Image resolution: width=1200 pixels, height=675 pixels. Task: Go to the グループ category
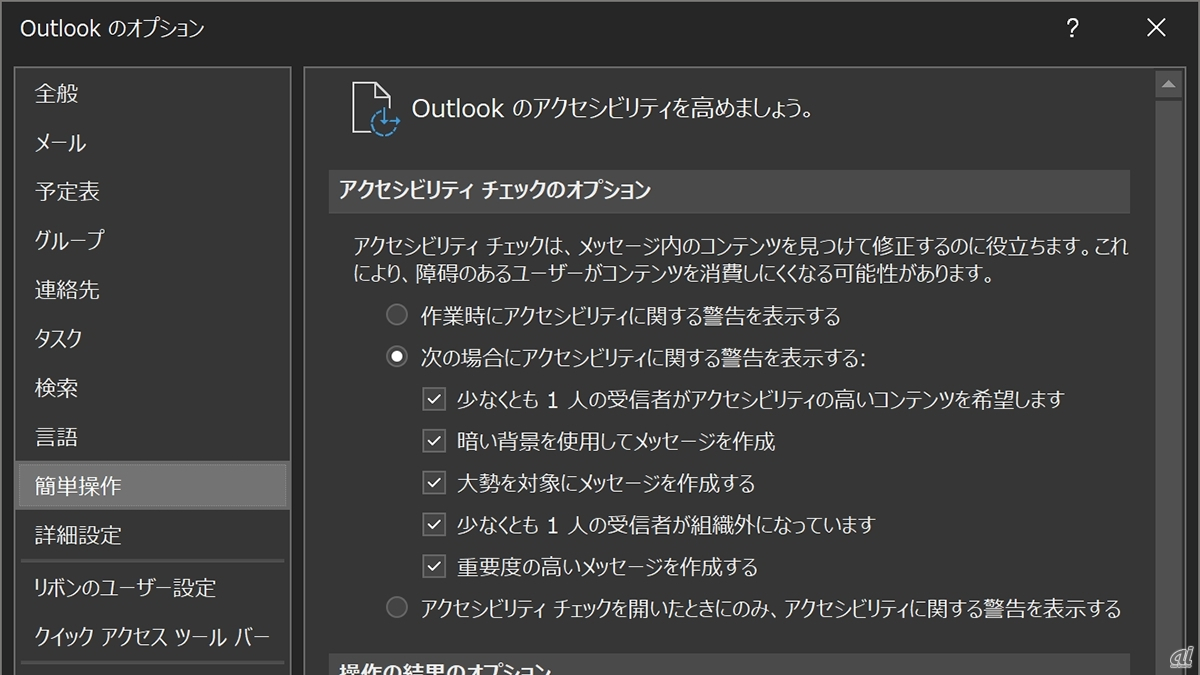(153, 241)
